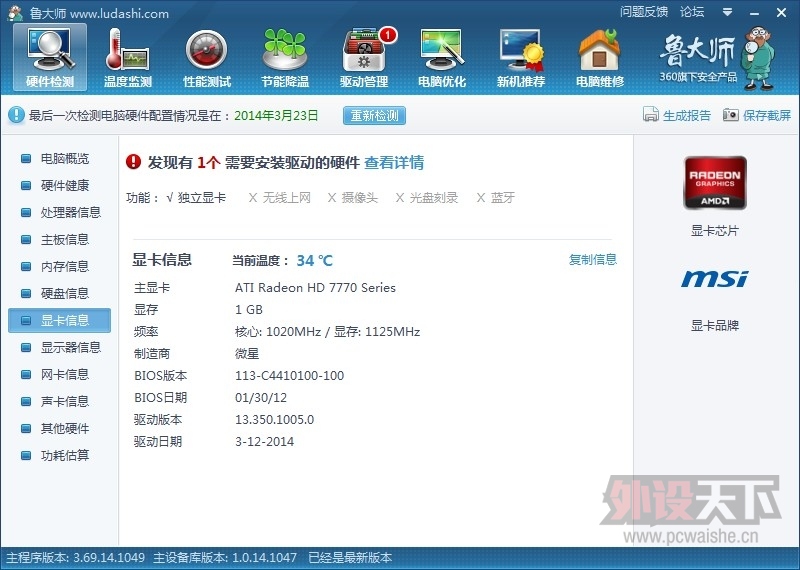Open the 问题反馈 feedback link
Viewport: 800px width, 570px height.
pyautogui.click(x=644, y=12)
